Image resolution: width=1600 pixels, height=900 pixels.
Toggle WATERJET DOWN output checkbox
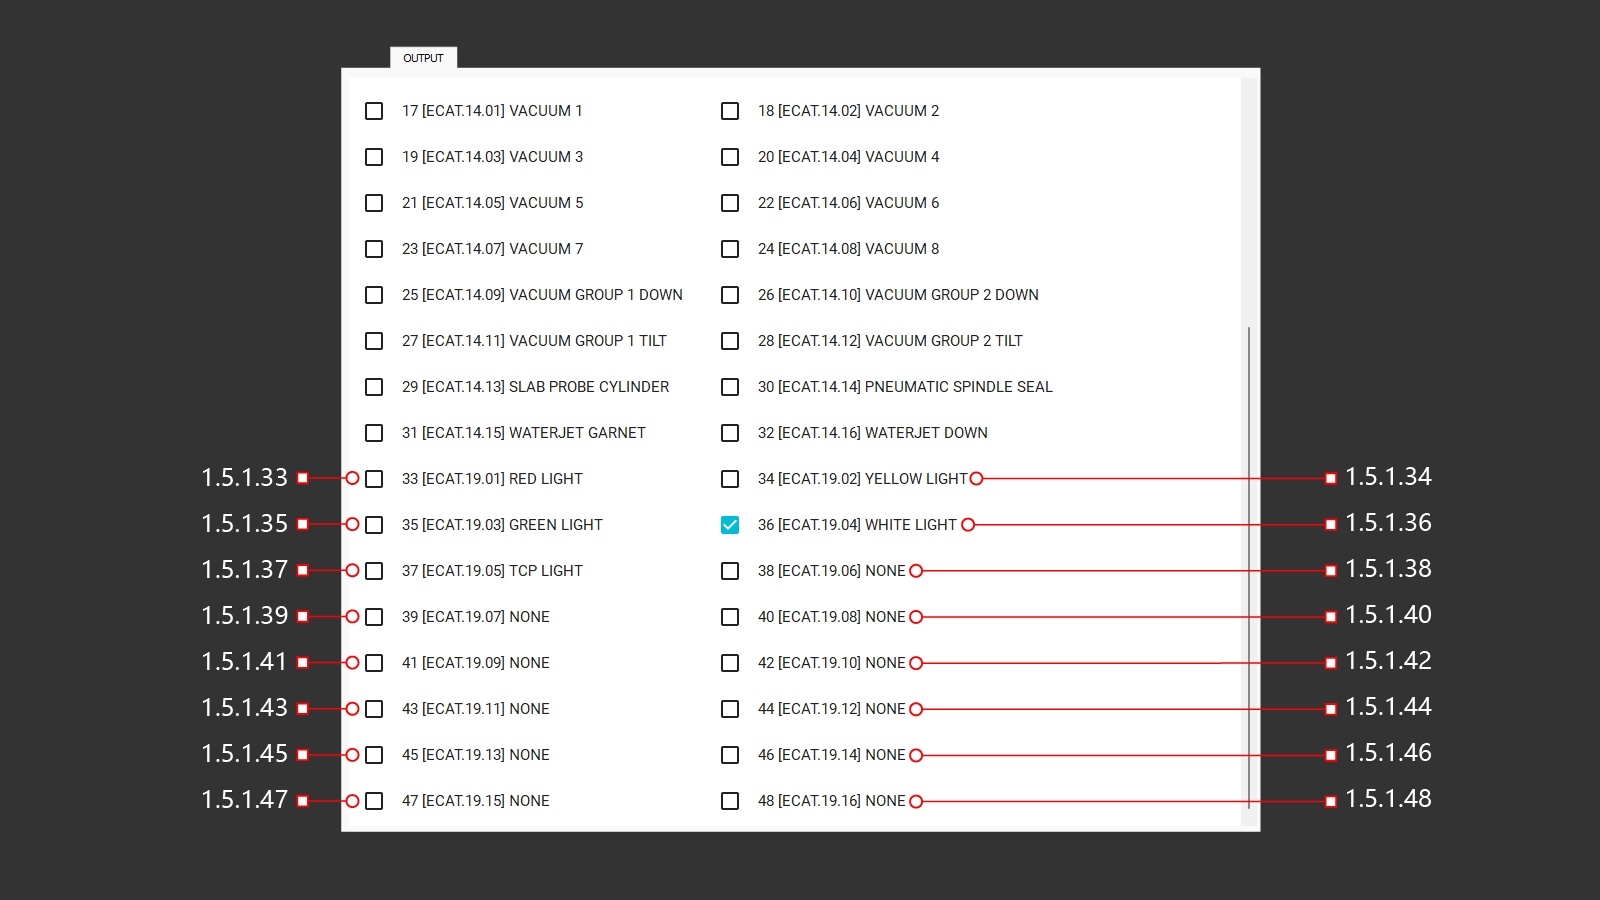tap(730, 433)
